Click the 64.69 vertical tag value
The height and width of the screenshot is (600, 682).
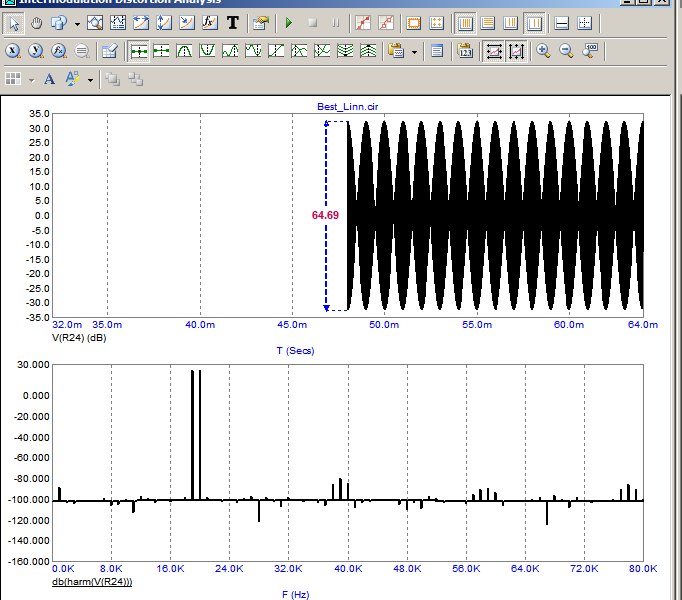(325, 215)
